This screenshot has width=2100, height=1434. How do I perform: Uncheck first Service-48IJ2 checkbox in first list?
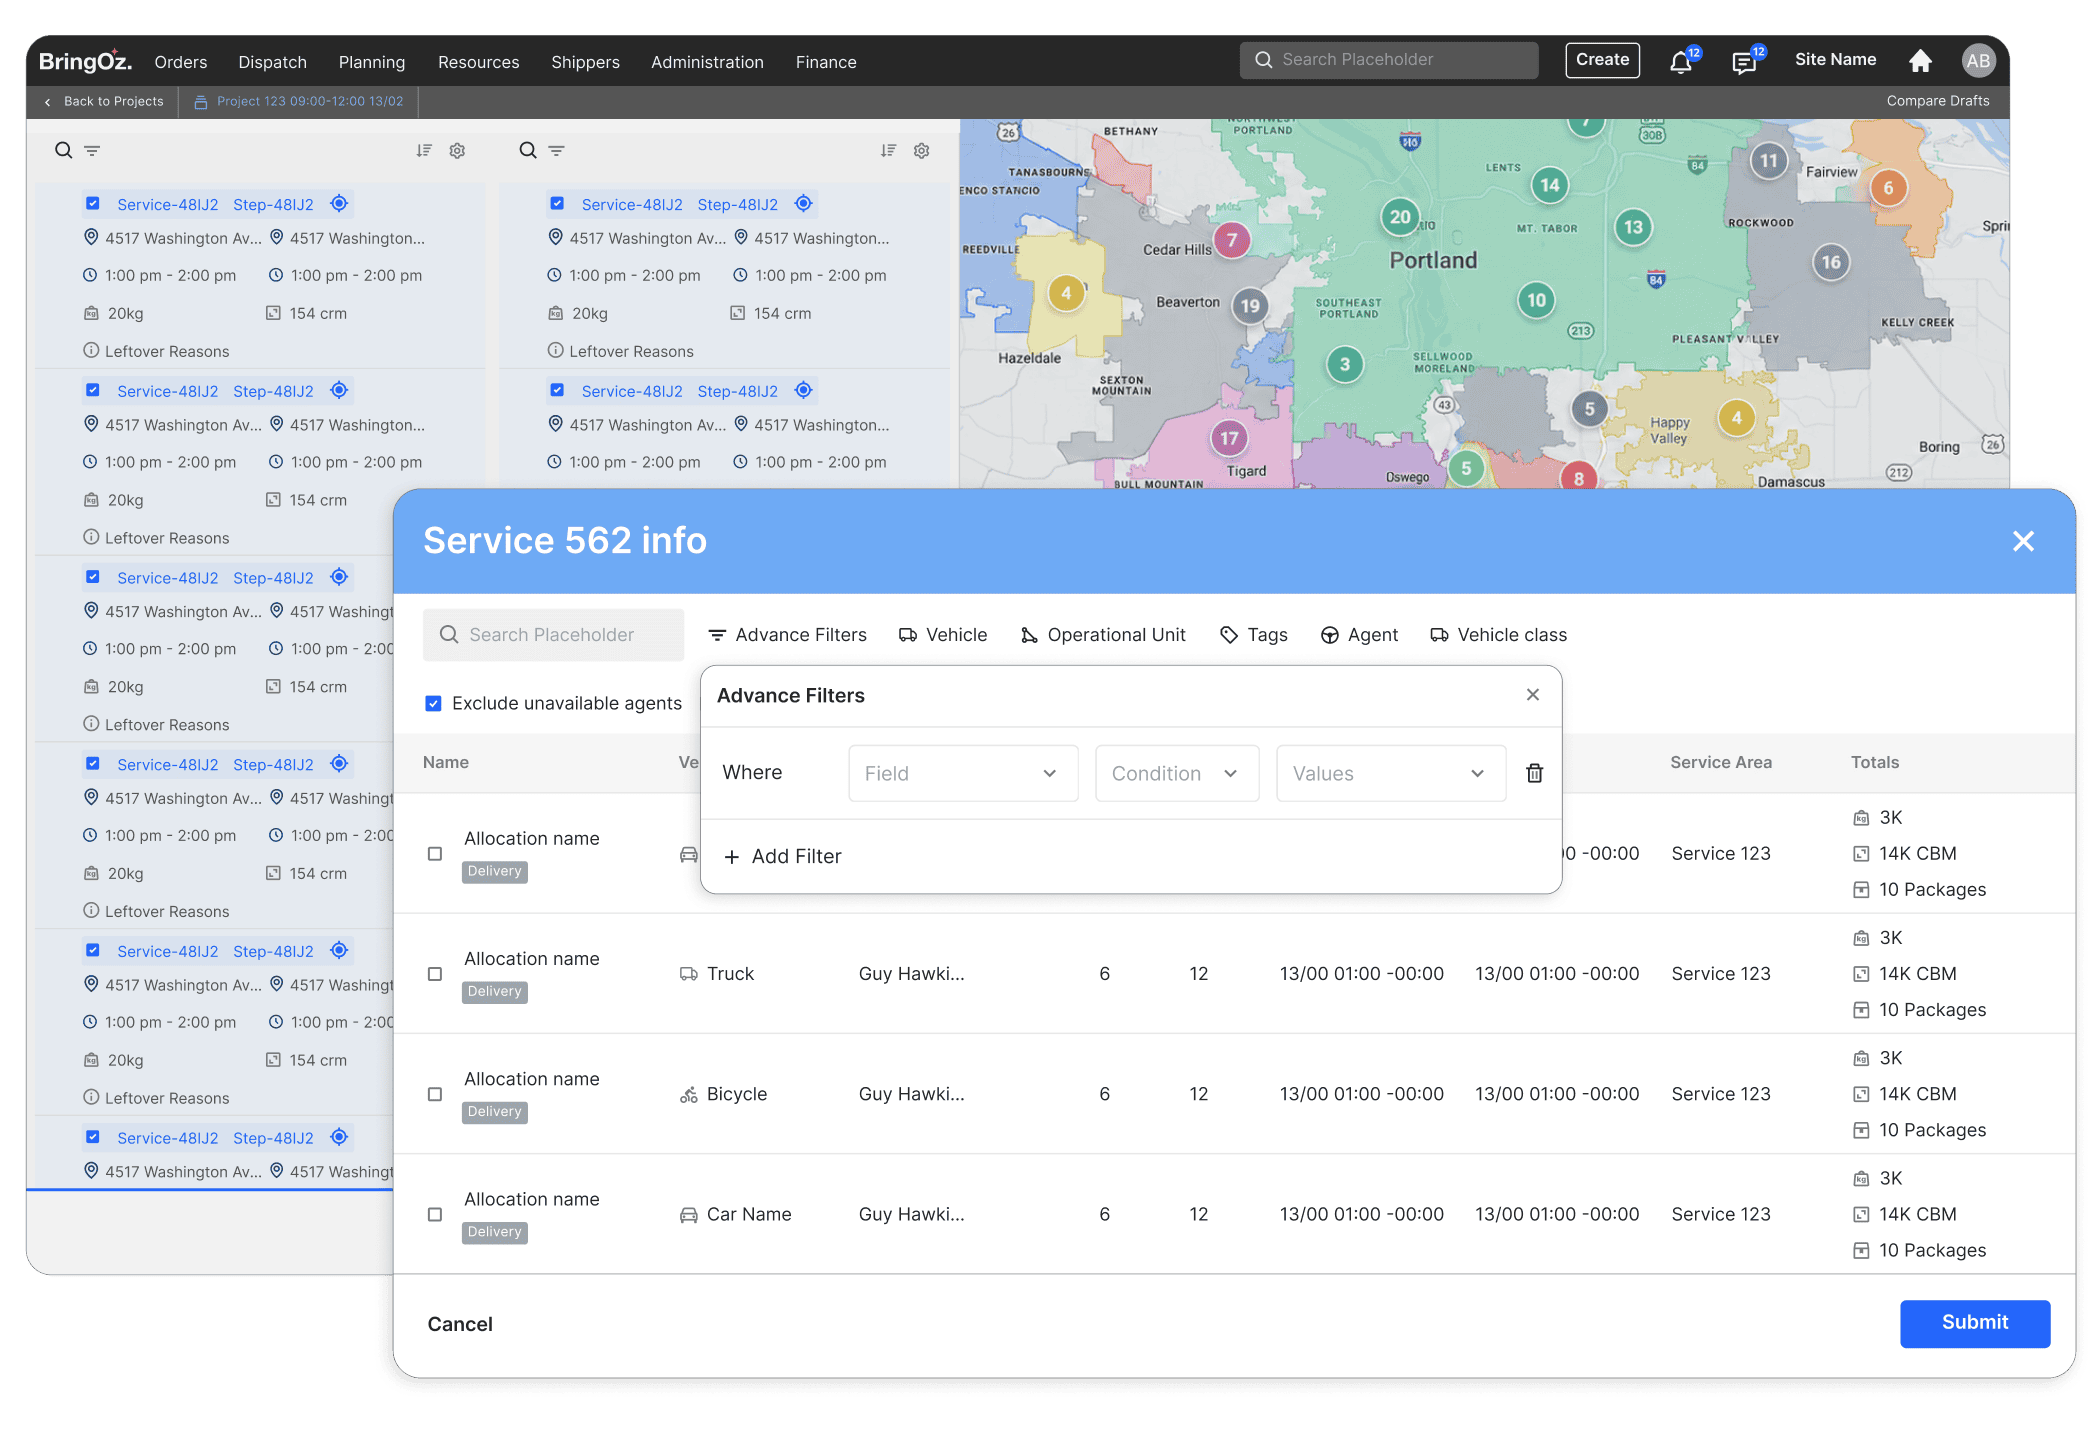coord(93,203)
